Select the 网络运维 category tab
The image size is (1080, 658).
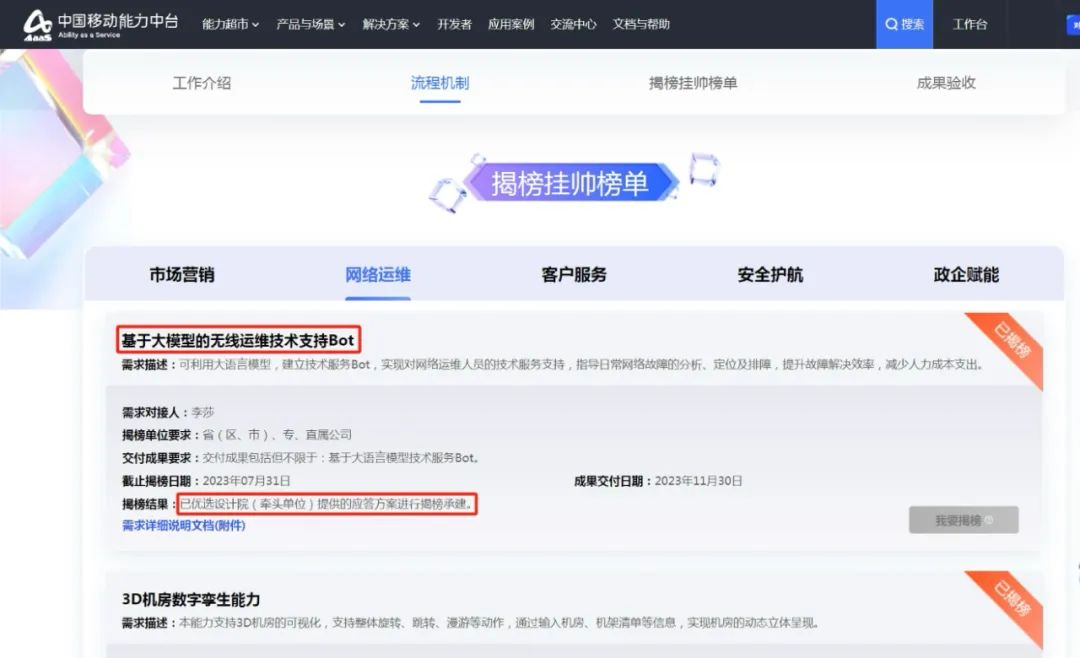[378, 274]
